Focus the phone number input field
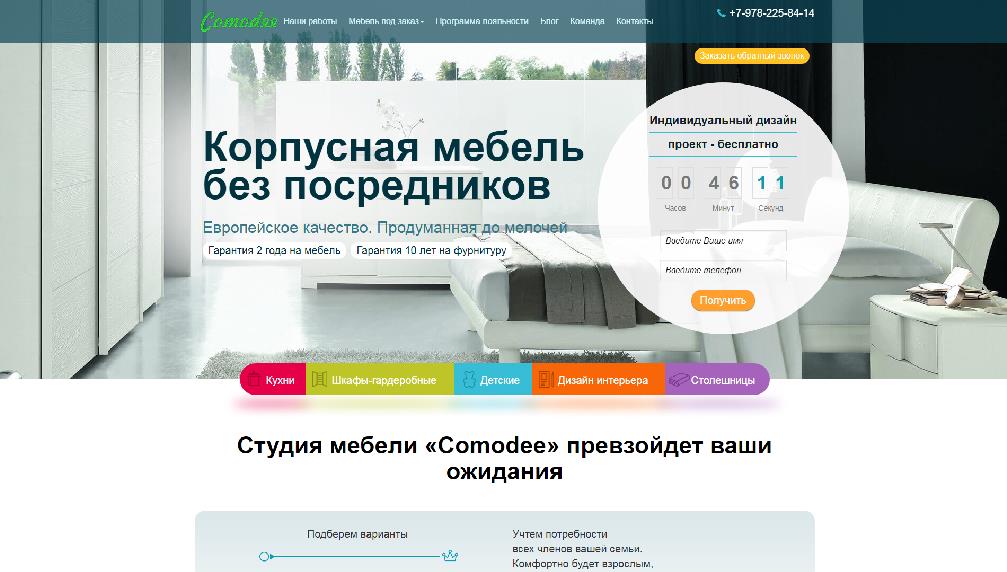This screenshot has width=1007, height=572. [x=723, y=270]
